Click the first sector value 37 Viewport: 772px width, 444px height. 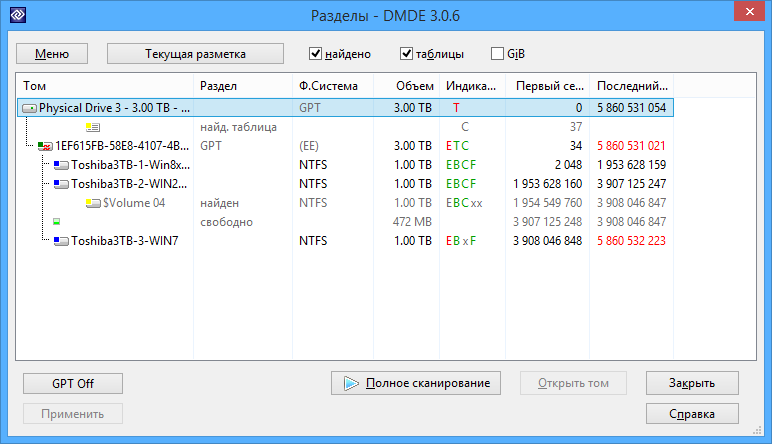[576, 127]
